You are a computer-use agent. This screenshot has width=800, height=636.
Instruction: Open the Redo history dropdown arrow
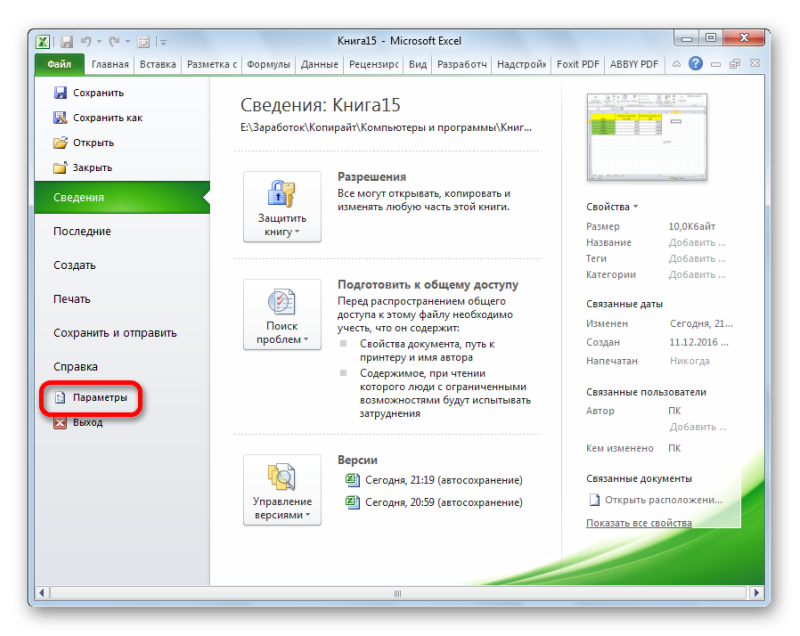[128, 42]
